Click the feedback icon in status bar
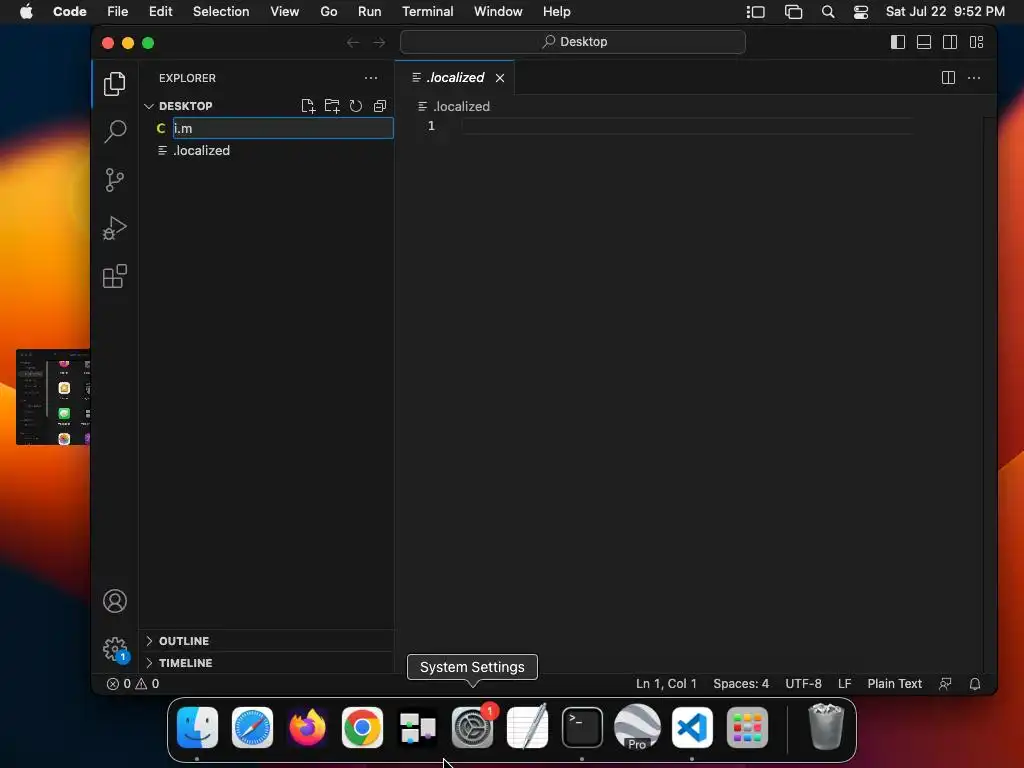 click(x=945, y=684)
